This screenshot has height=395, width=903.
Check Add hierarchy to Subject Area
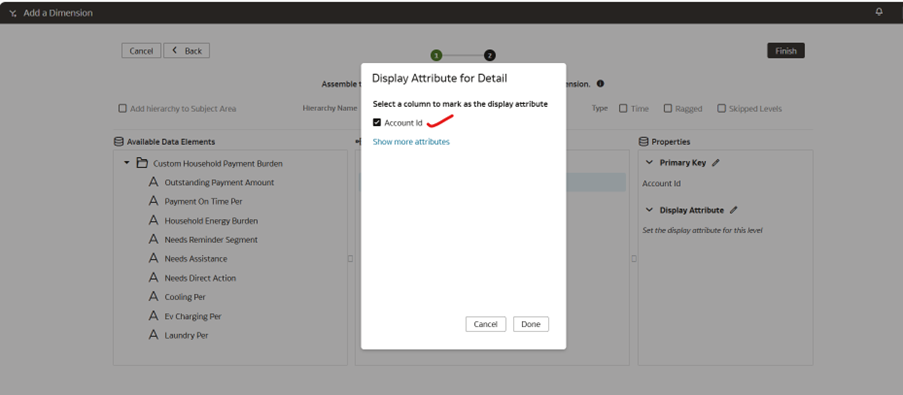click(x=122, y=108)
